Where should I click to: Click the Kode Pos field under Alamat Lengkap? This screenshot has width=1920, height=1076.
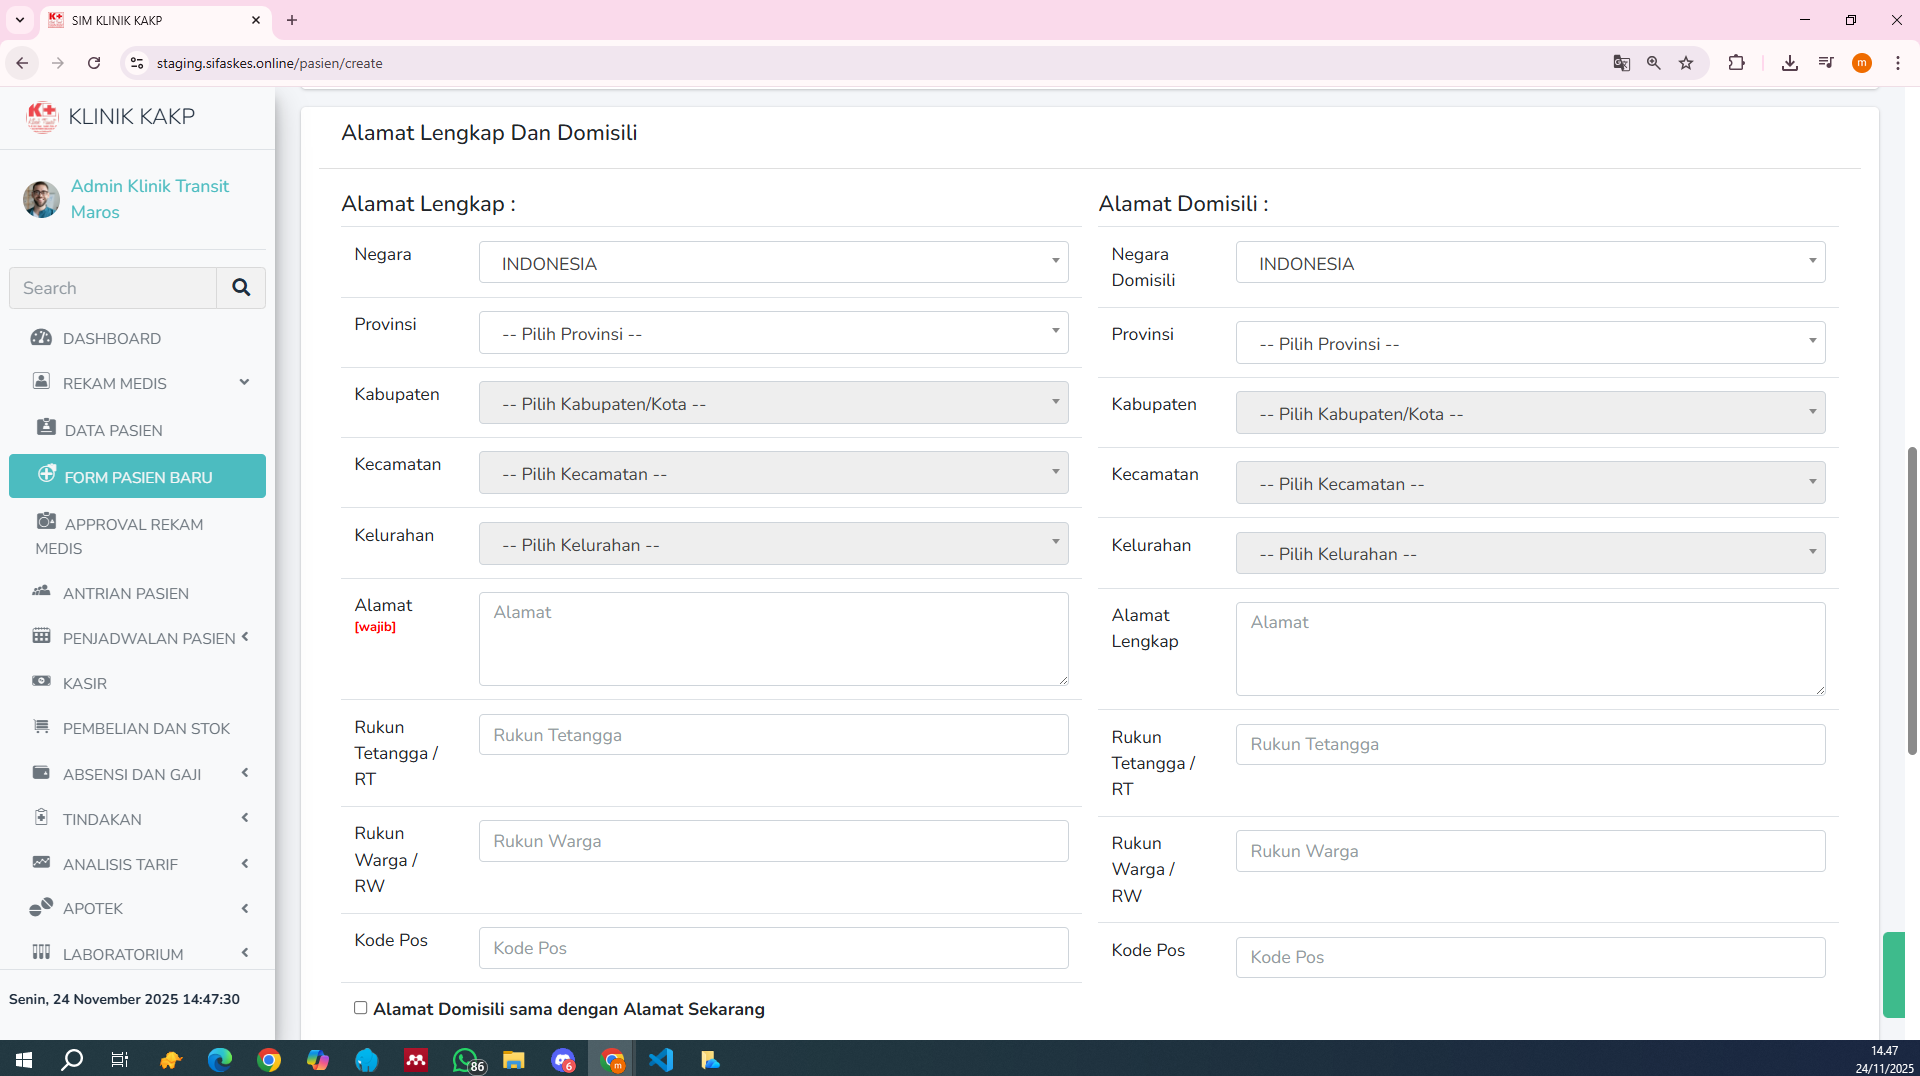point(773,948)
